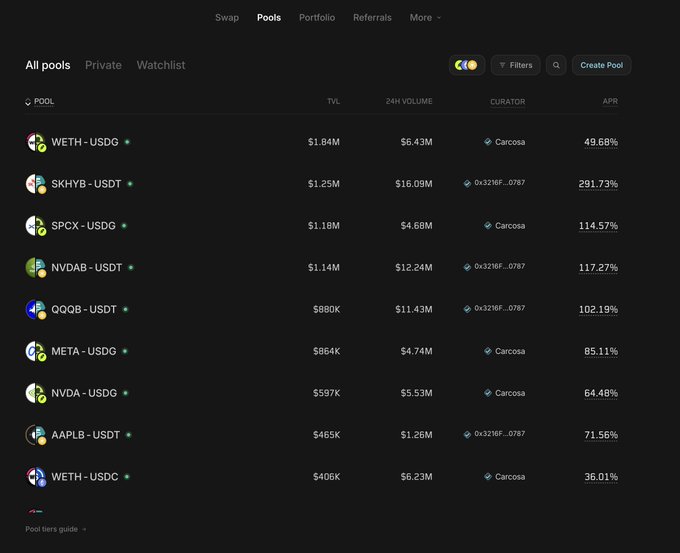Open the WETH - USDG pool name
This screenshot has height=553, width=680.
click(x=85, y=142)
